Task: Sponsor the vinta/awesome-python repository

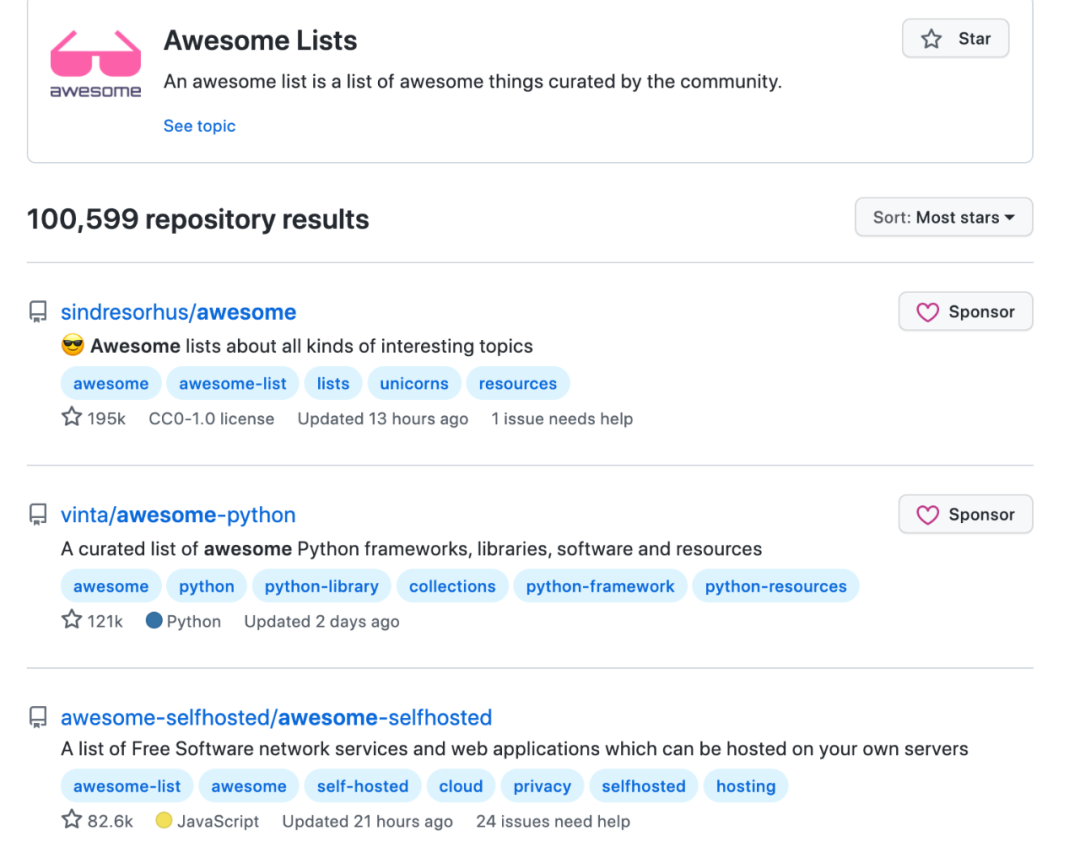Action: coord(965,514)
